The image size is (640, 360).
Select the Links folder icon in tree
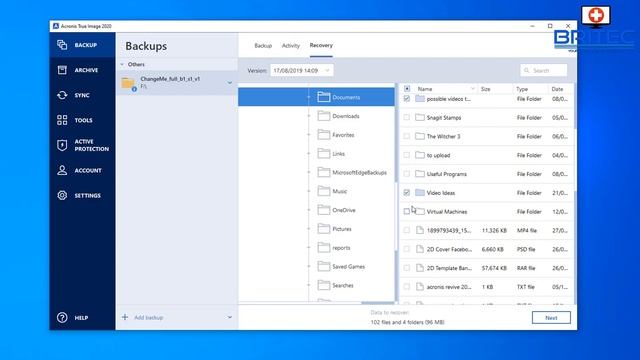coord(324,153)
